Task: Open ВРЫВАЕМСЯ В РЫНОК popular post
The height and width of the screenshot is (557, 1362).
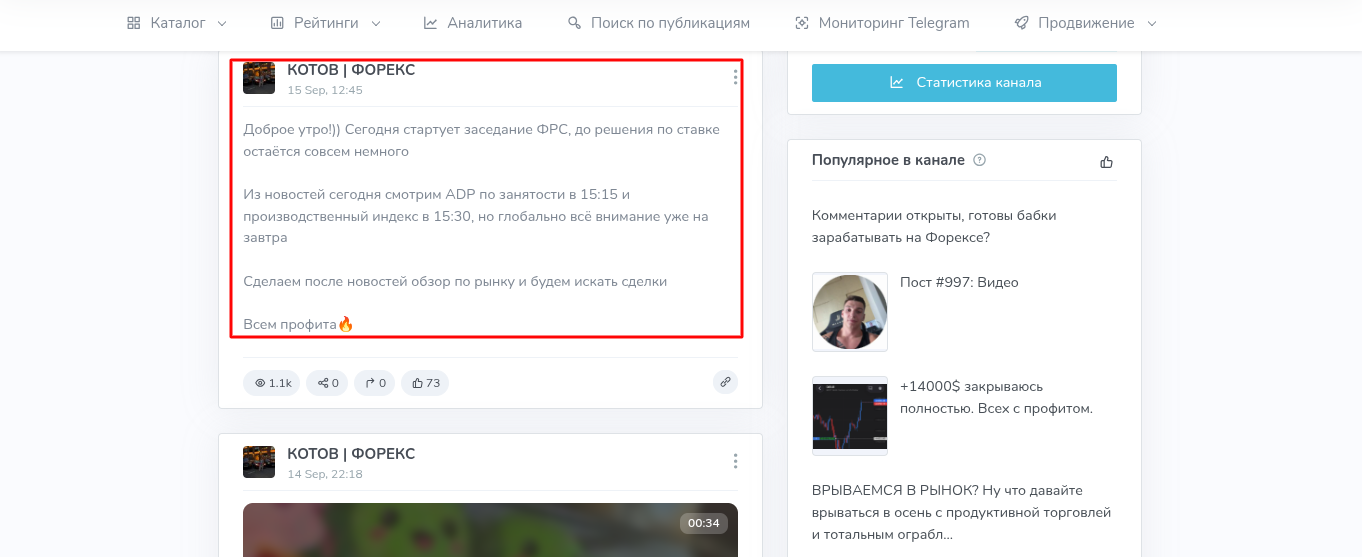Action: [962, 512]
